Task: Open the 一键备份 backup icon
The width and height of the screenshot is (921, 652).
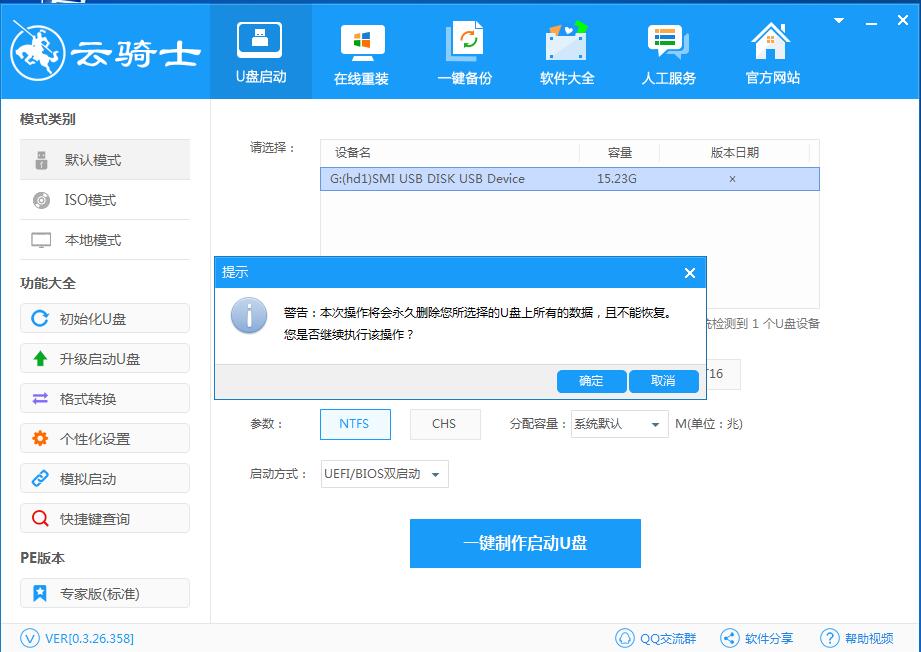Action: coord(465,41)
